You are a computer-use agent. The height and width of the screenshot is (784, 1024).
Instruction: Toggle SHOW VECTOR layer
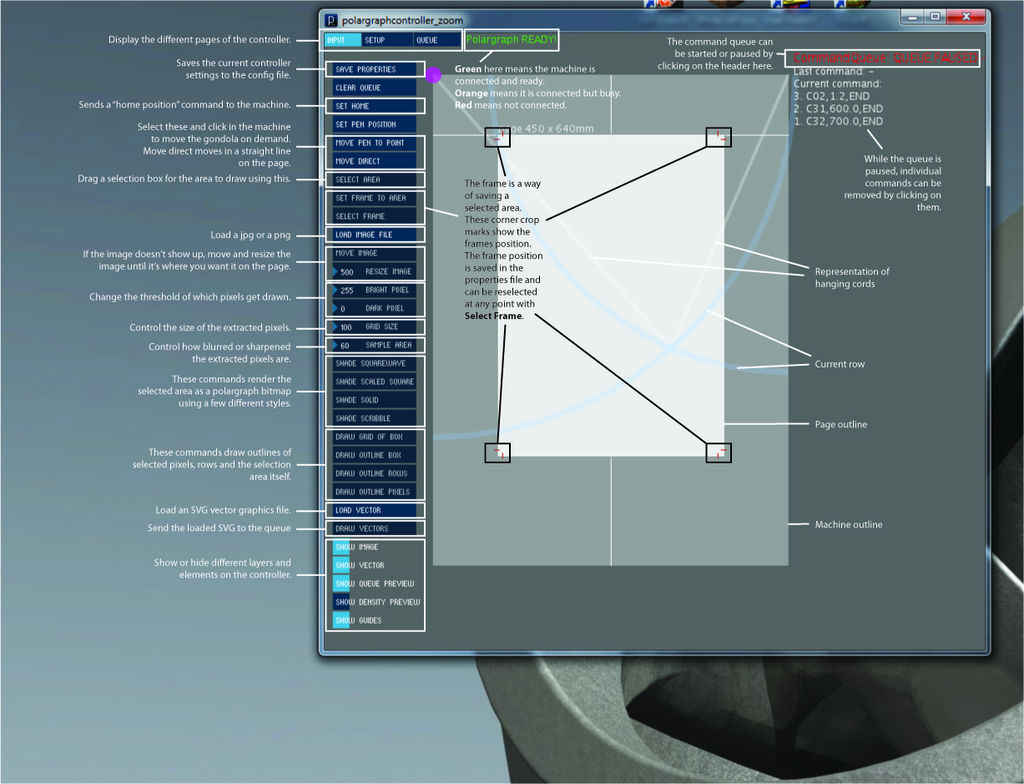[x=342, y=565]
